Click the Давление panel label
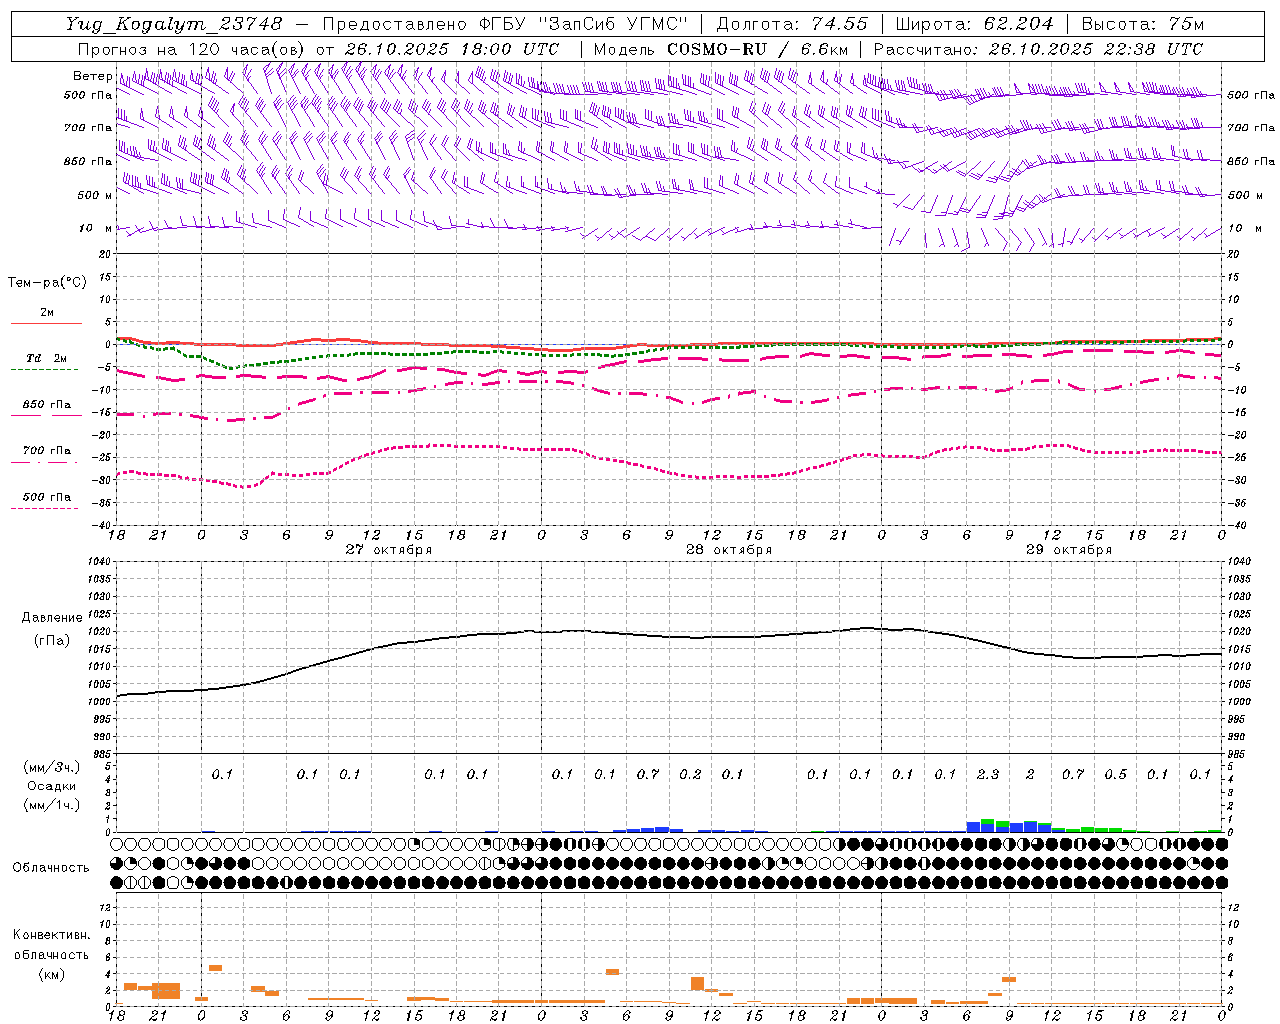1280x1024 pixels. (51, 618)
